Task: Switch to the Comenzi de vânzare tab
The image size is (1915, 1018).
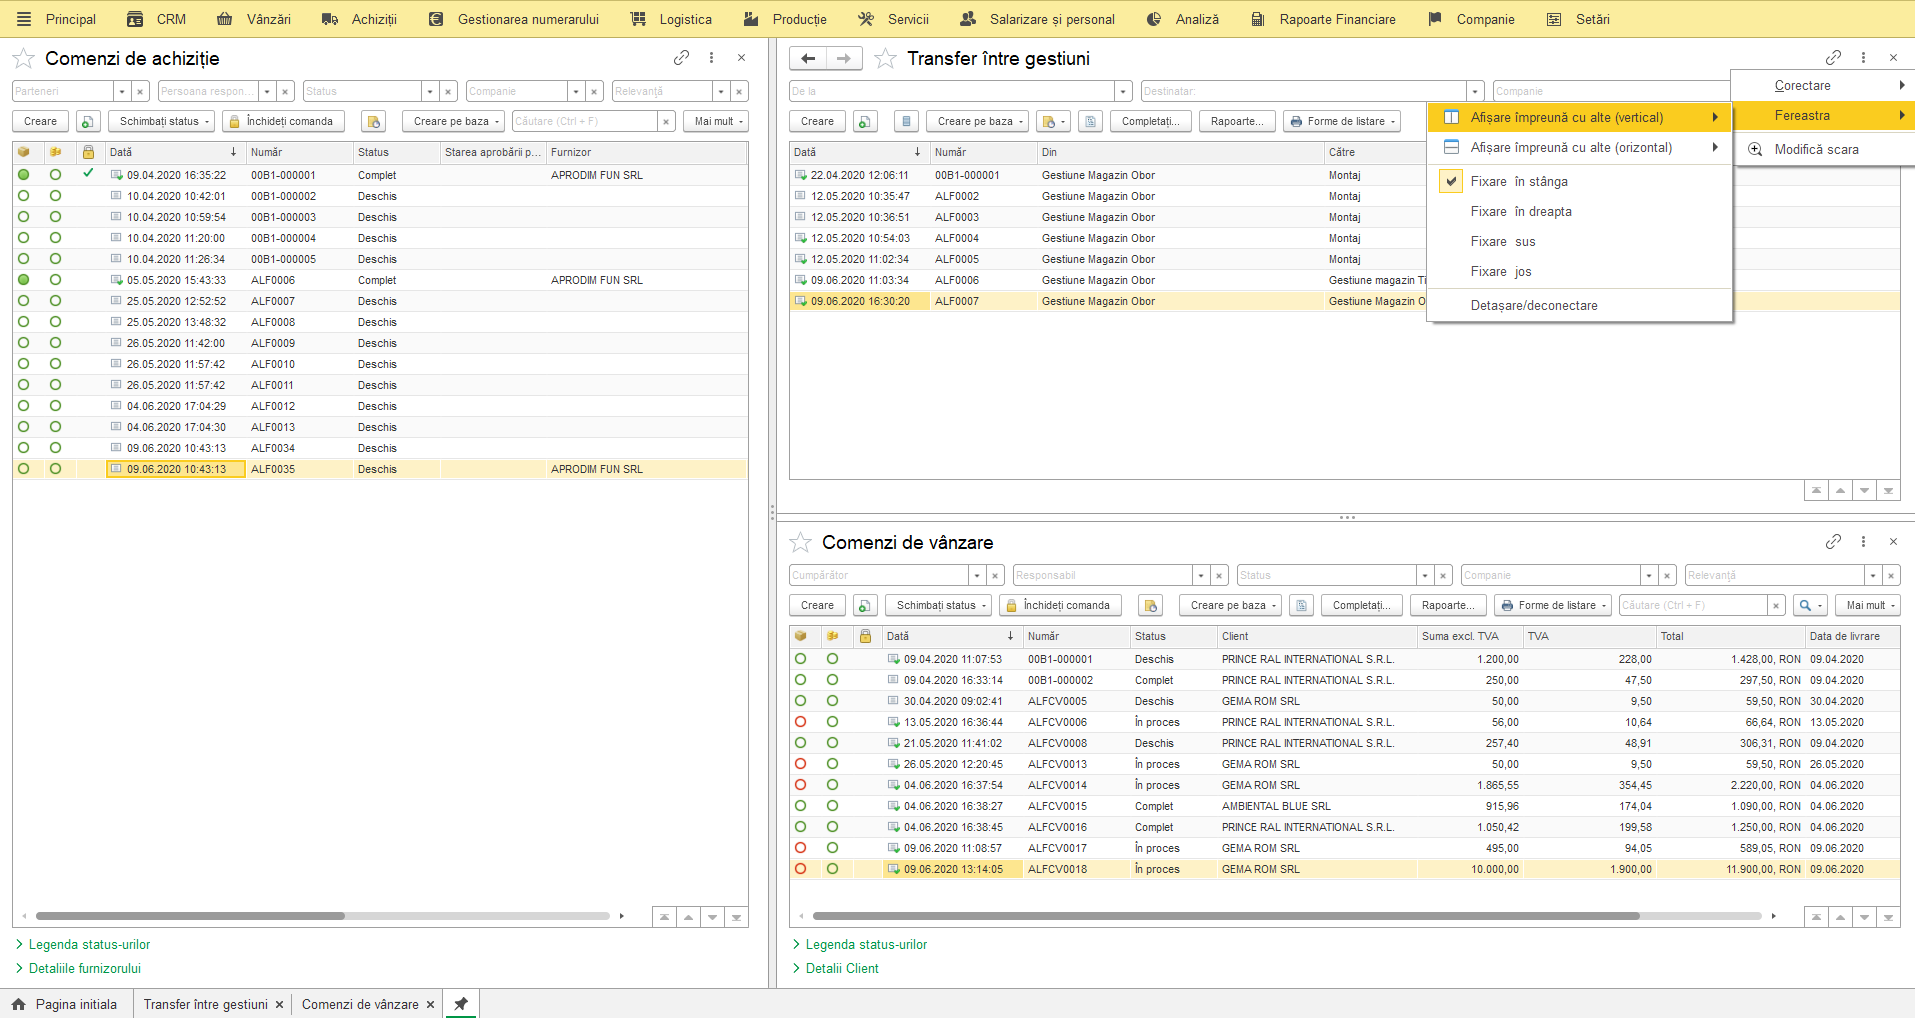Action: pos(360,1004)
